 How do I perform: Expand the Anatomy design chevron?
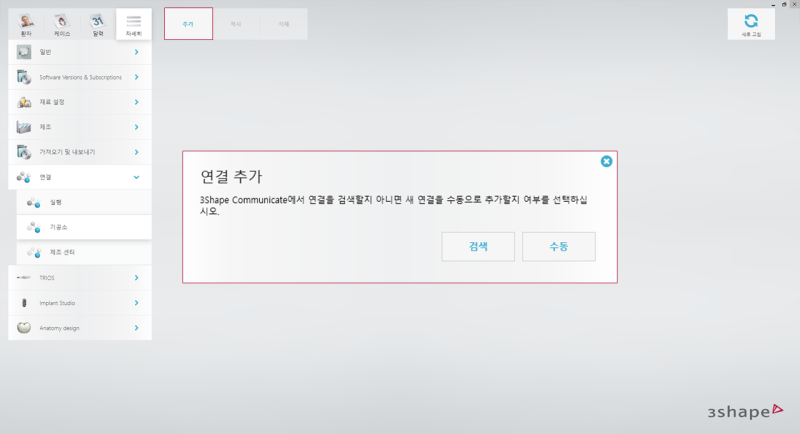click(137, 328)
